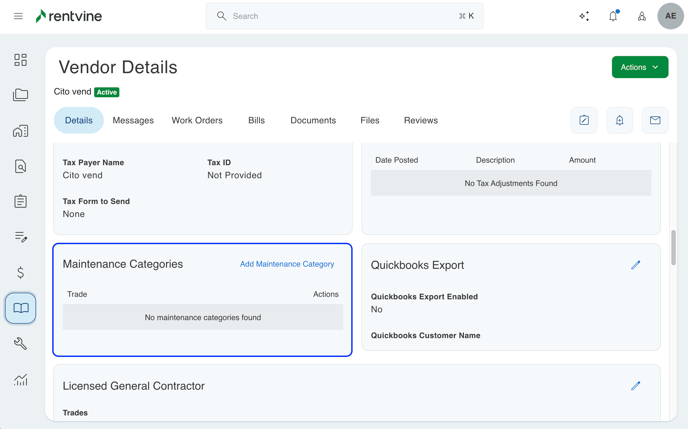Open the properties building icon in sidebar

(x=20, y=131)
